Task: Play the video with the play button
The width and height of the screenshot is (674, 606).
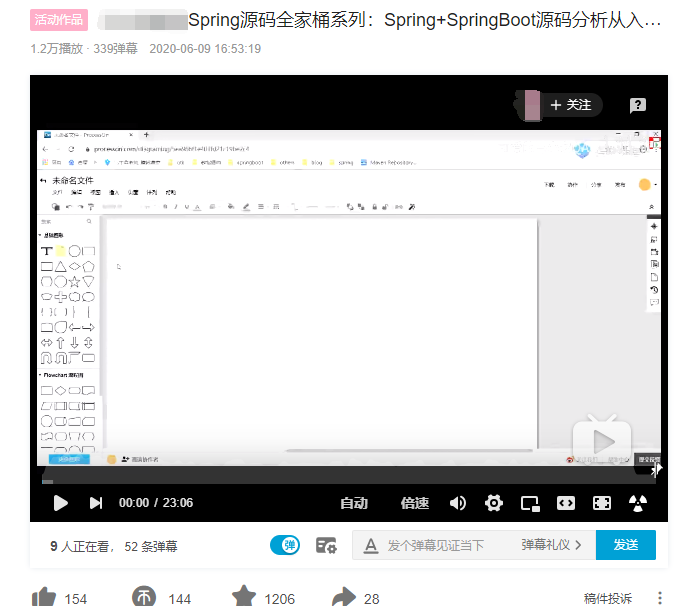Action: coord(61,503)
